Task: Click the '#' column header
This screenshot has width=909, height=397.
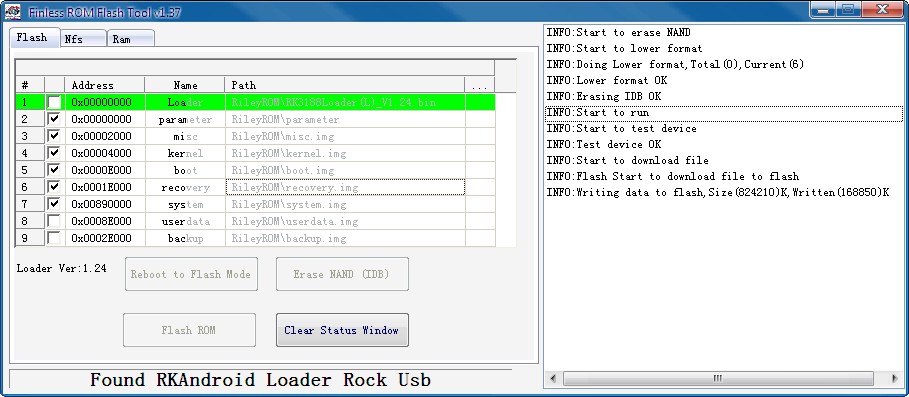Action: click(30, 85)
